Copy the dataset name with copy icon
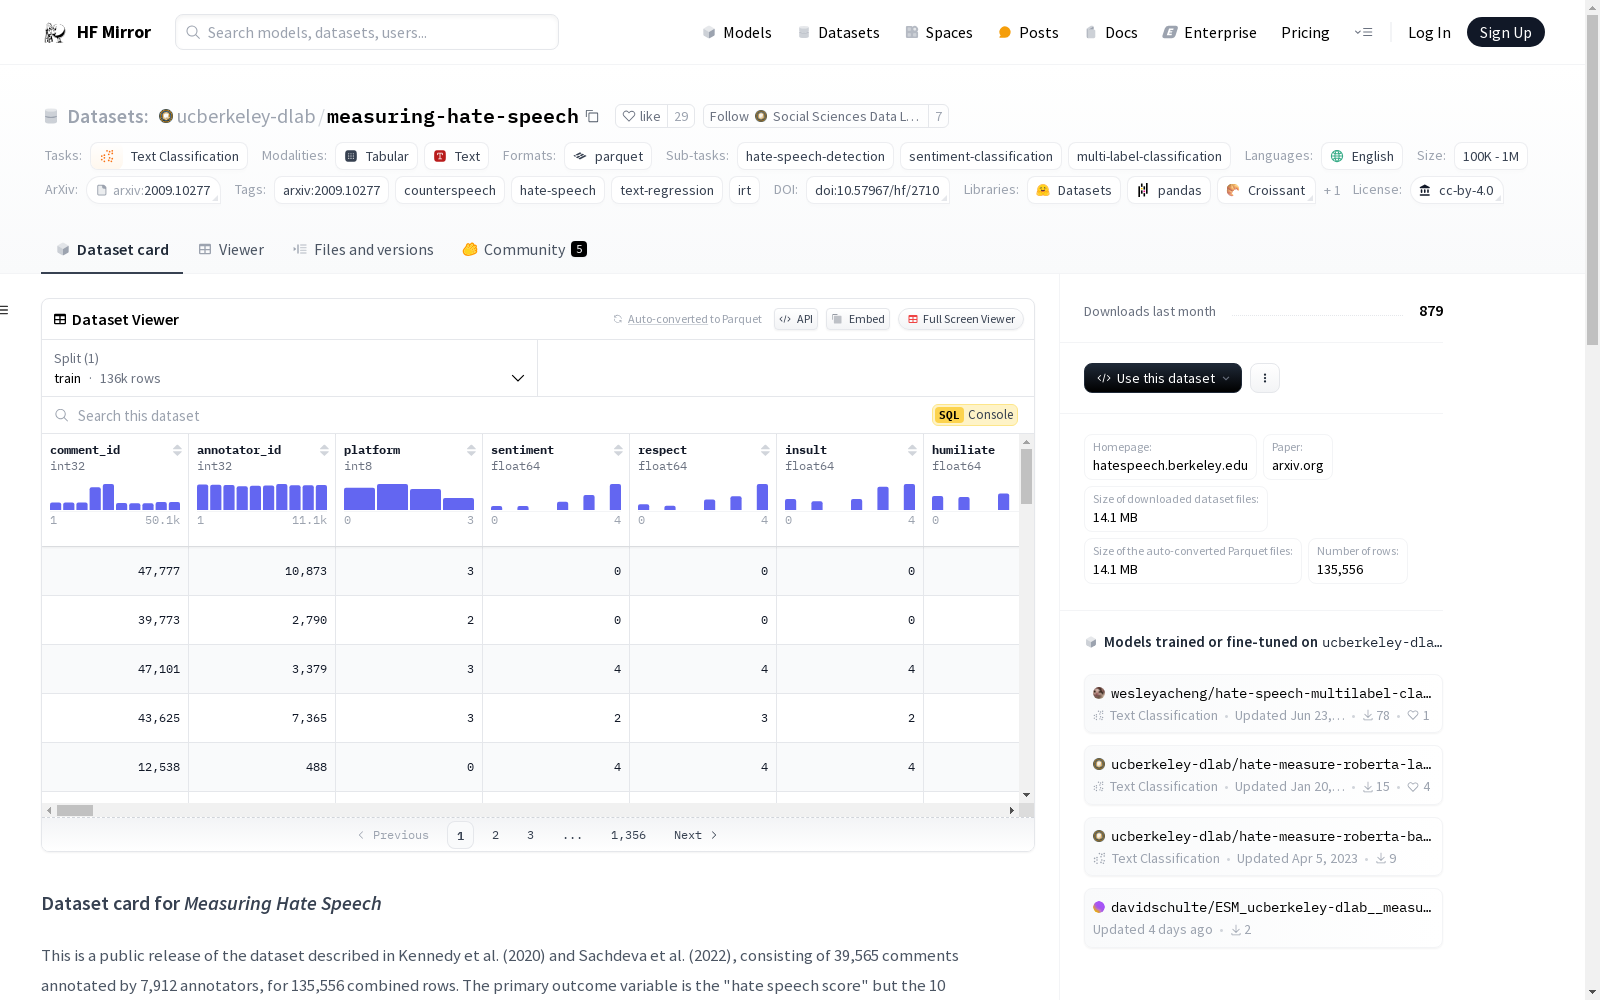Viewport: 1600px width, 1000px height. pyautogui.click(x=592, y=116)
